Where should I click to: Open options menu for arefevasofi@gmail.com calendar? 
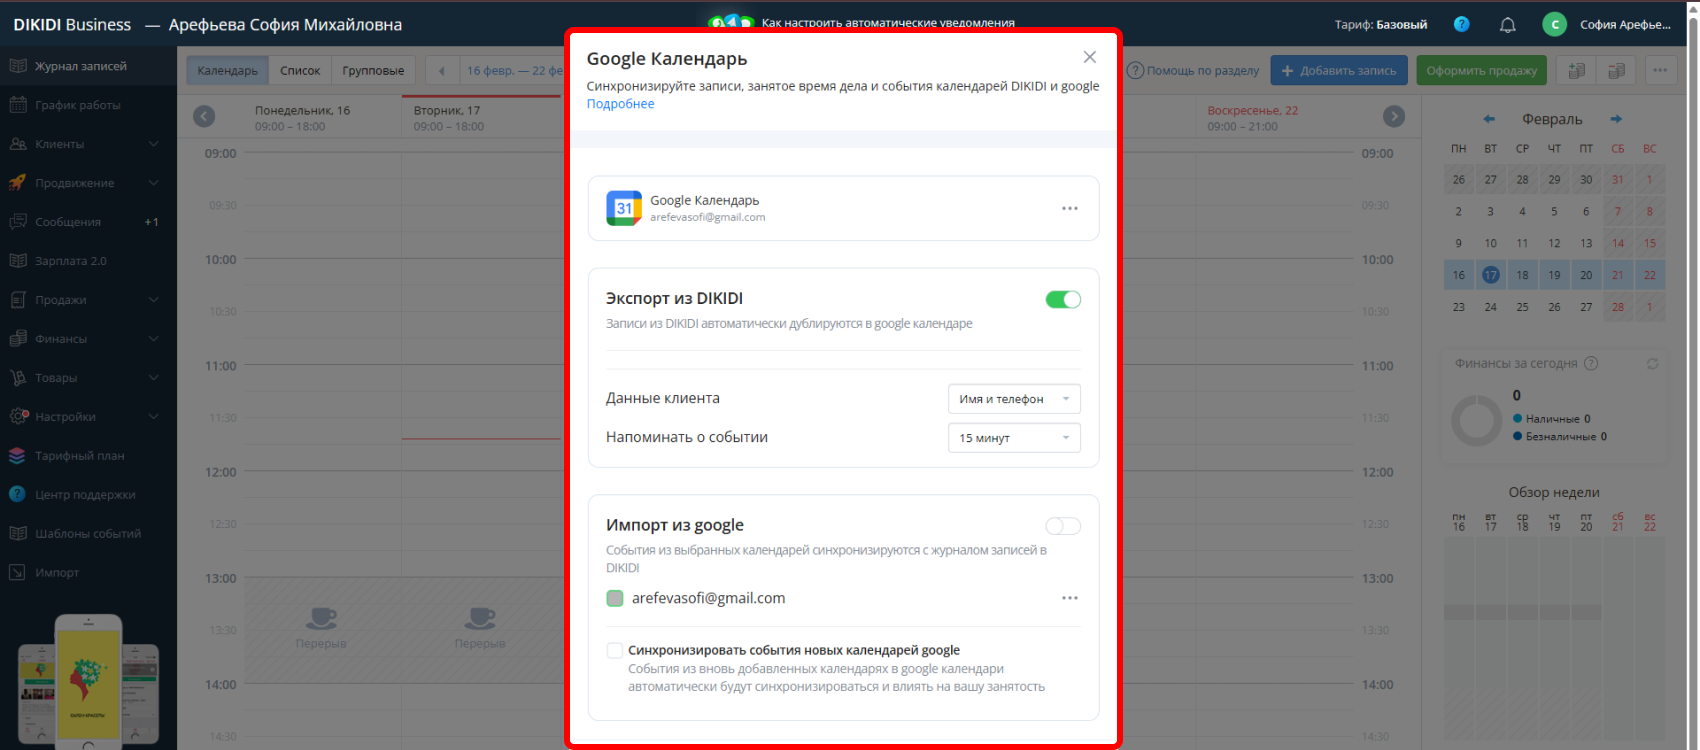(x=1069, y=598)
